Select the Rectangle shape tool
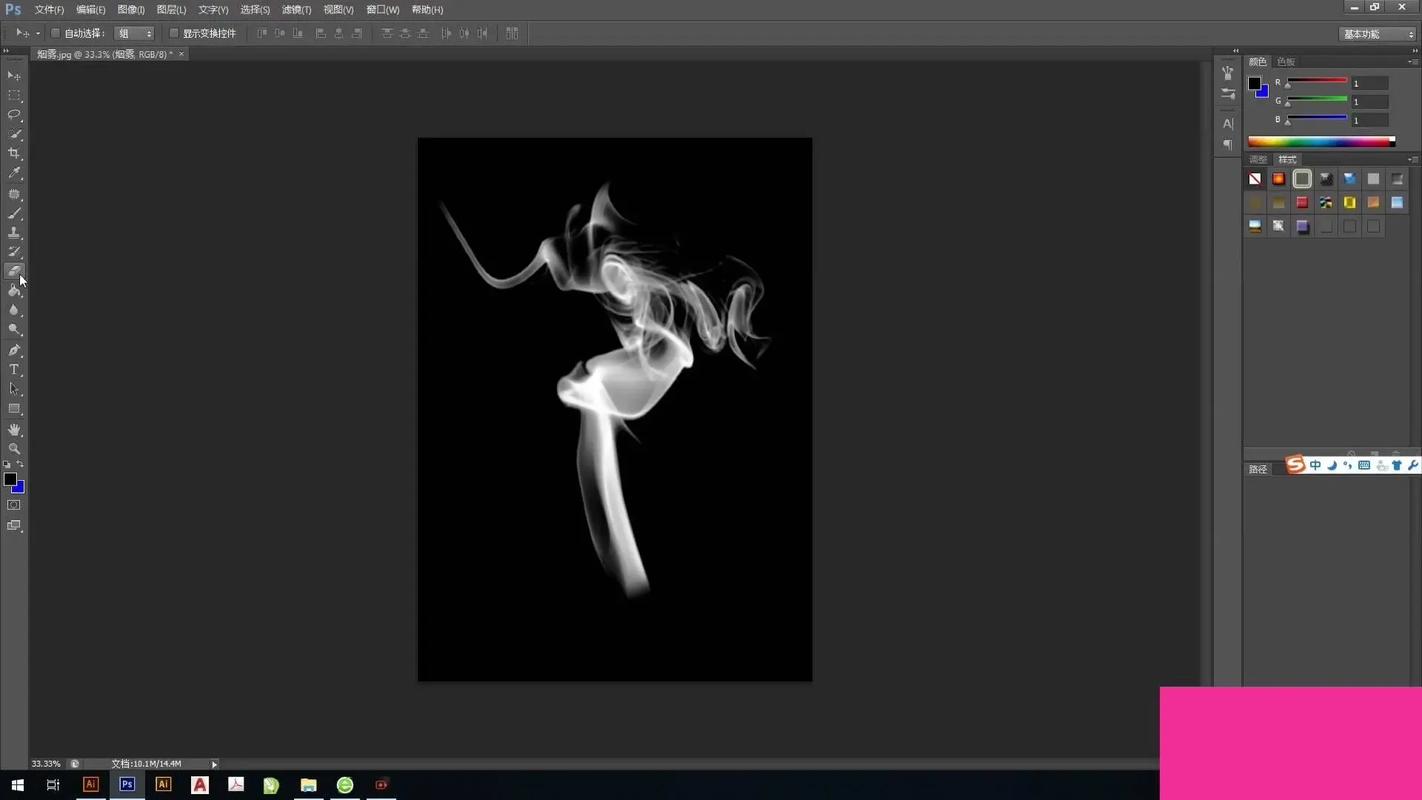1422x800 pixels. pyautogui.click(x=14, y=409)
